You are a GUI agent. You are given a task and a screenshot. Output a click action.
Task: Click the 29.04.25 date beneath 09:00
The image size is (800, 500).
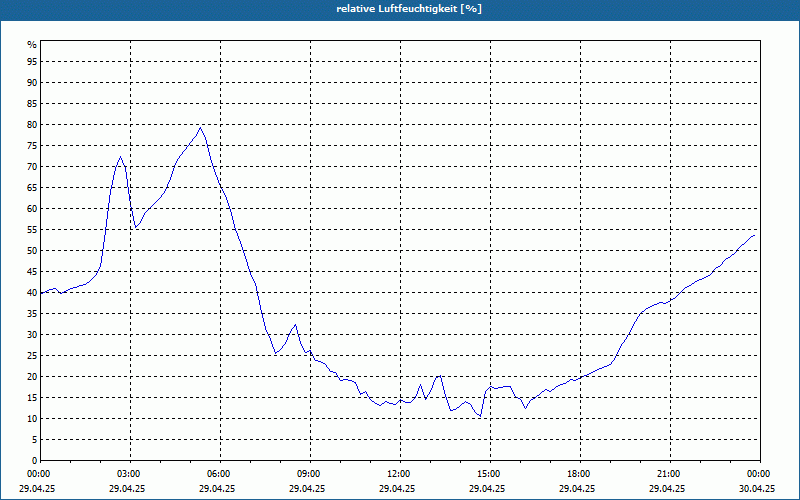(307, 488)
